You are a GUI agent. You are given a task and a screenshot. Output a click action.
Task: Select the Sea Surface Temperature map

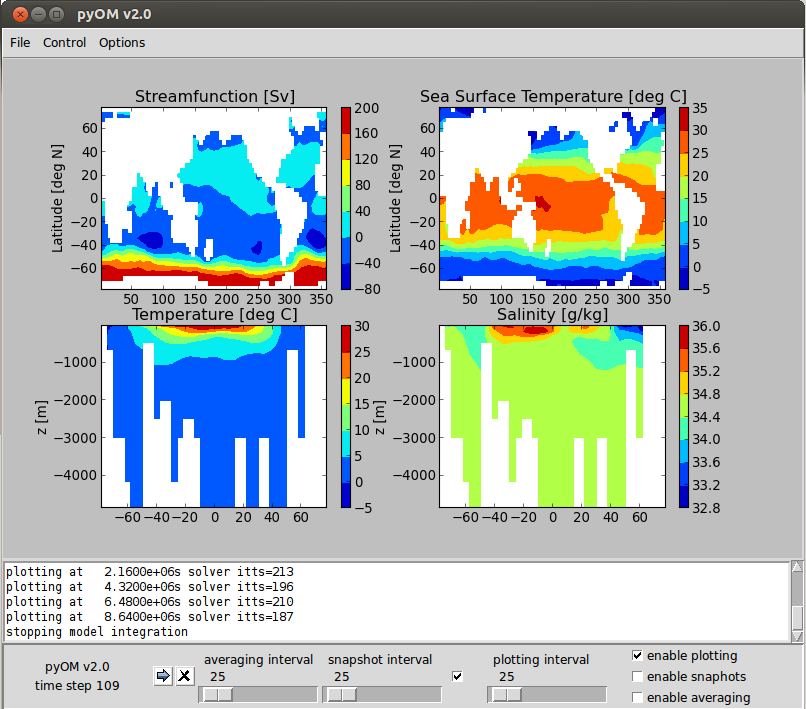coord(553,198)
